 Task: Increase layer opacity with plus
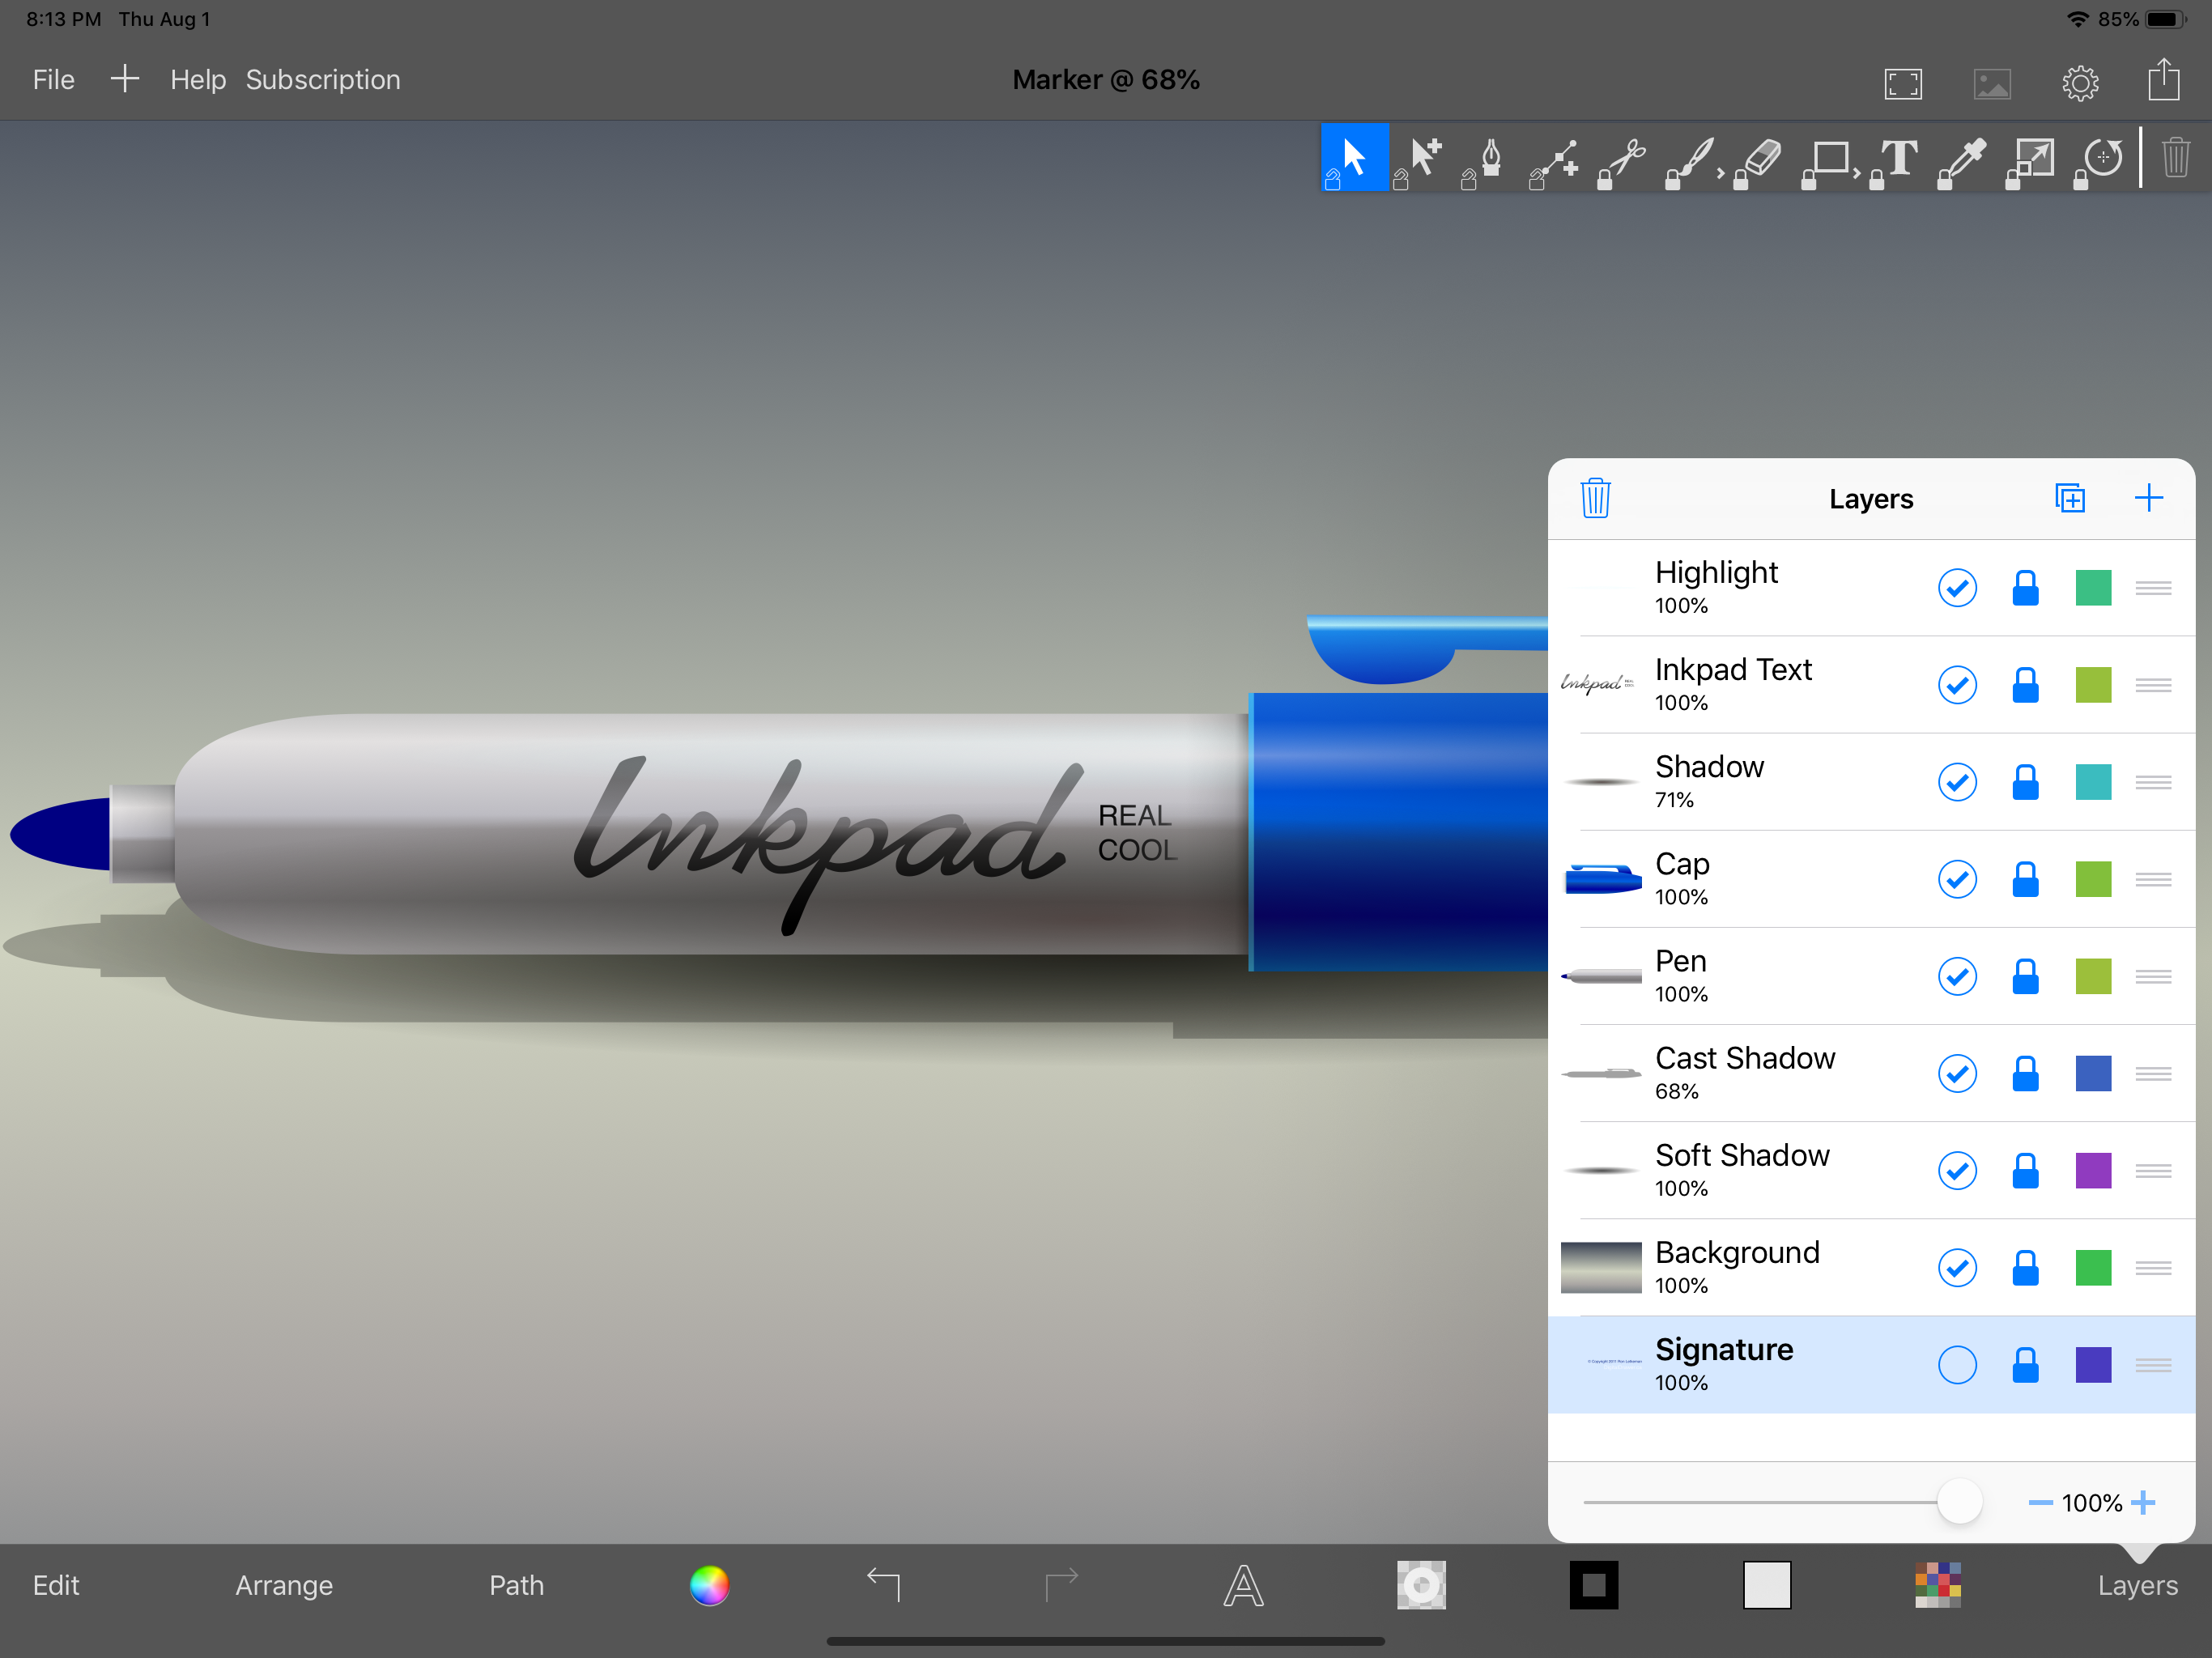[x=2143, y=1502]
